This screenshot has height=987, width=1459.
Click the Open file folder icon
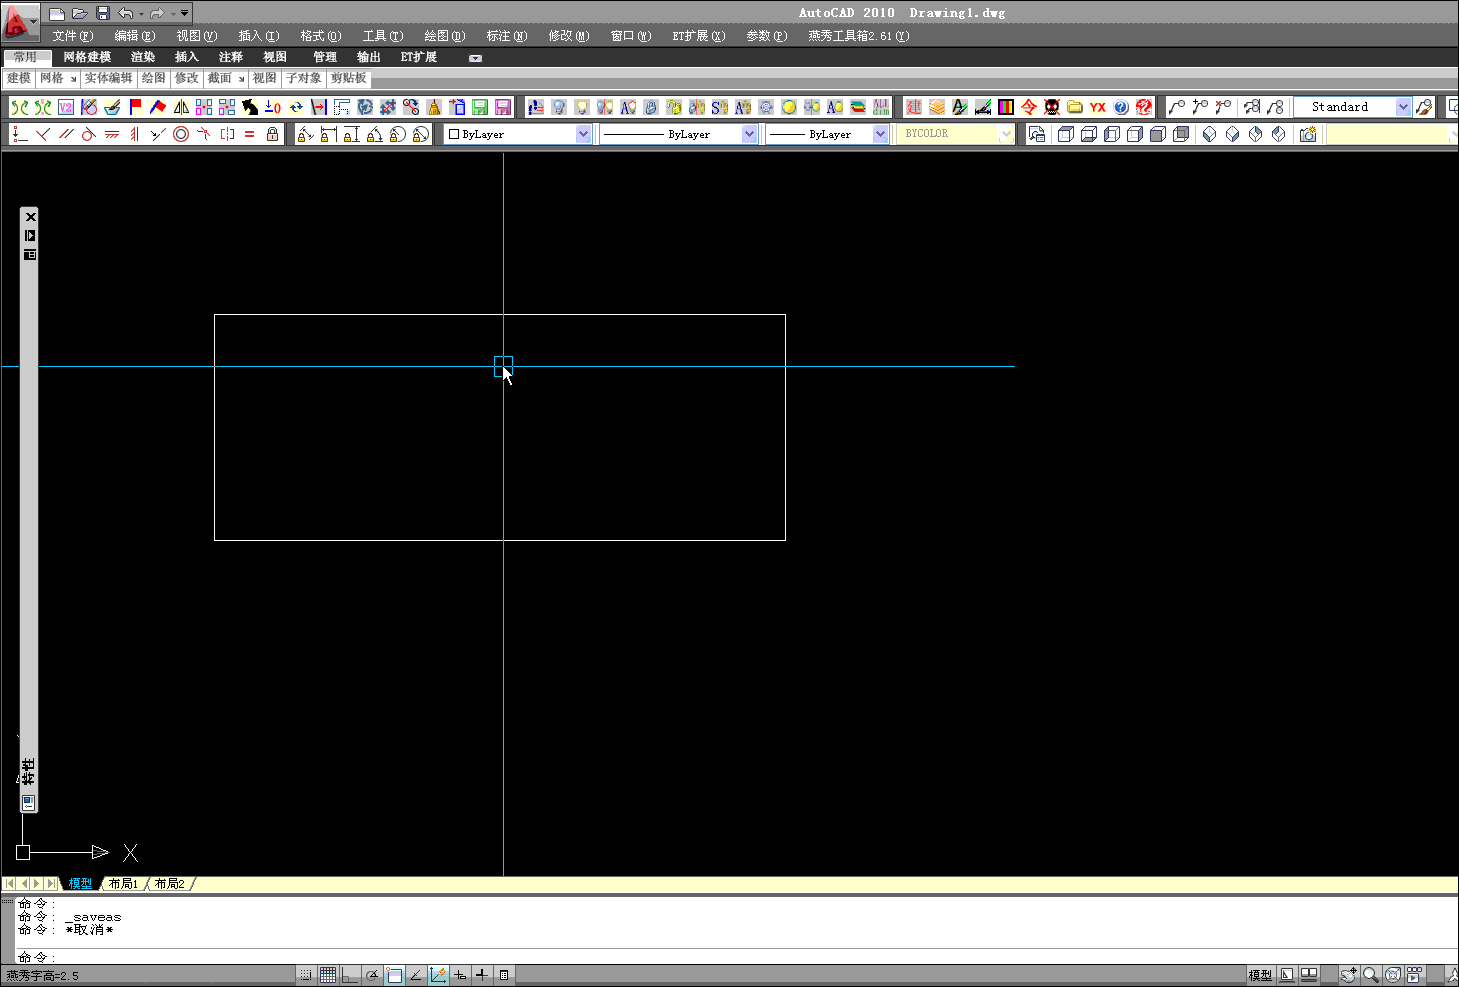[x=80, y=13]
